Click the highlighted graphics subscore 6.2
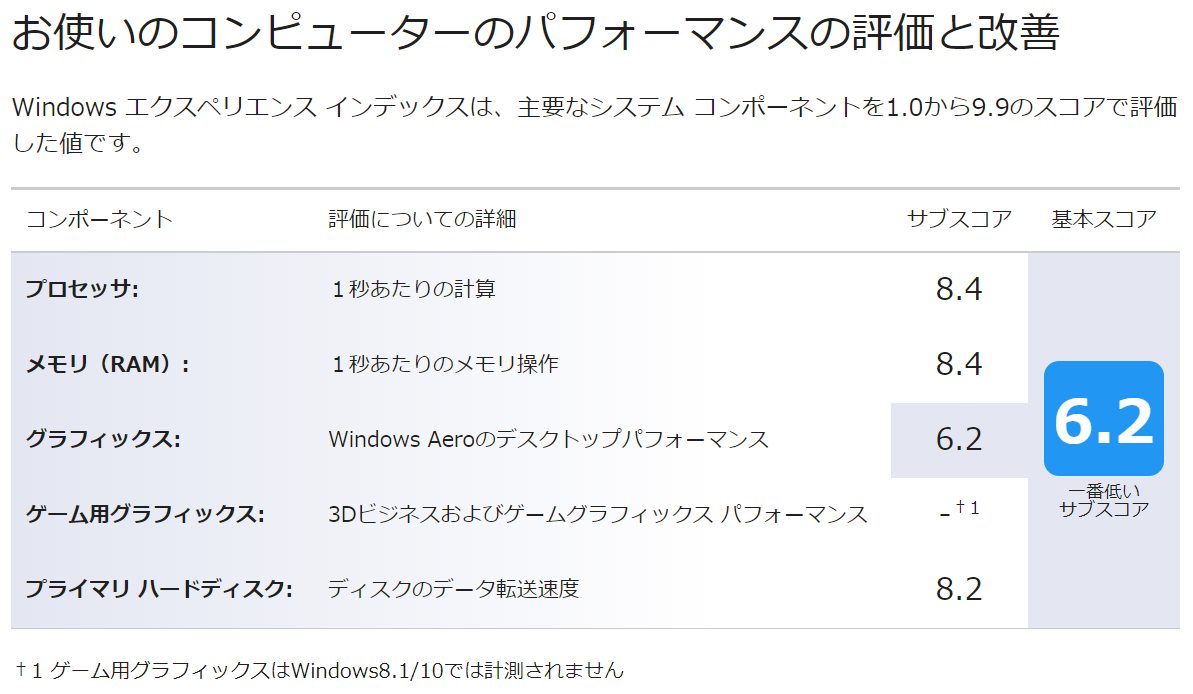 coord(959,439)
